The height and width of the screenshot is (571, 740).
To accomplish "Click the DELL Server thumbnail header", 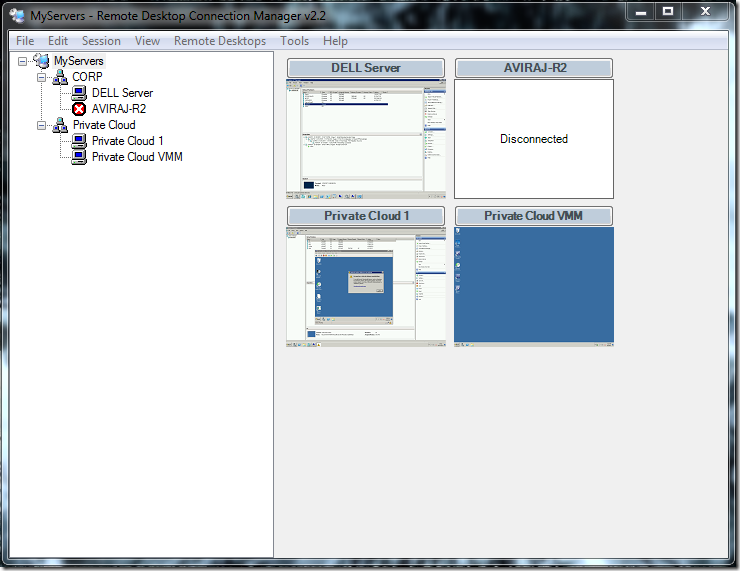I will click(366, 68).
